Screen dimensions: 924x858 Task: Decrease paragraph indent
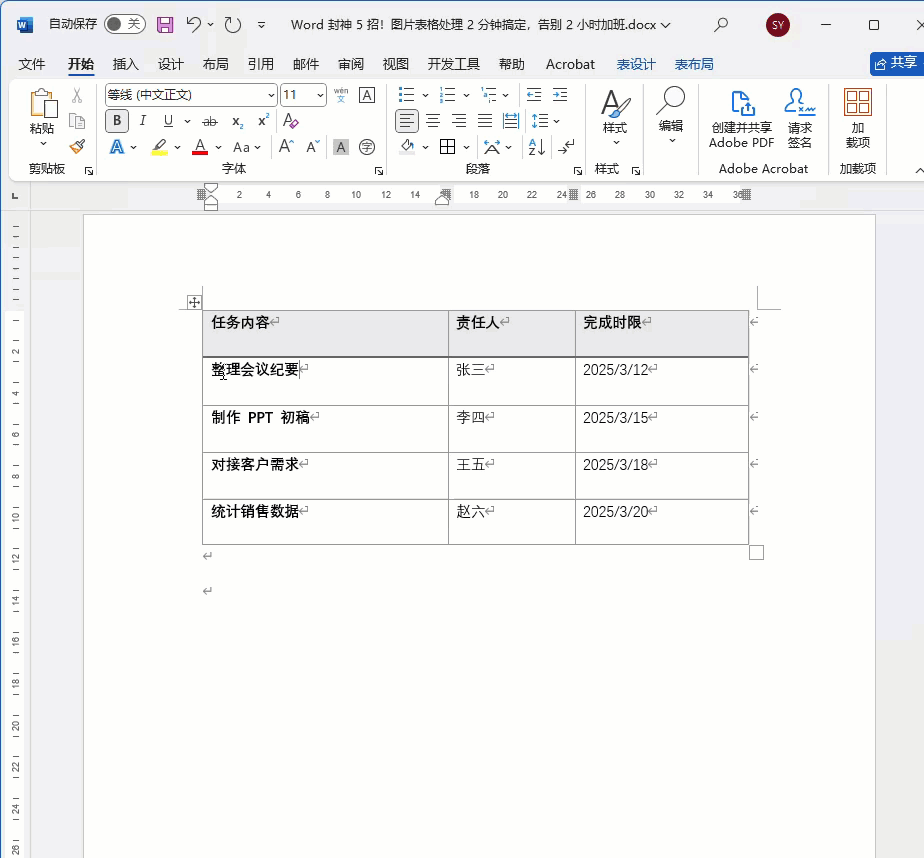pos(534,95)
